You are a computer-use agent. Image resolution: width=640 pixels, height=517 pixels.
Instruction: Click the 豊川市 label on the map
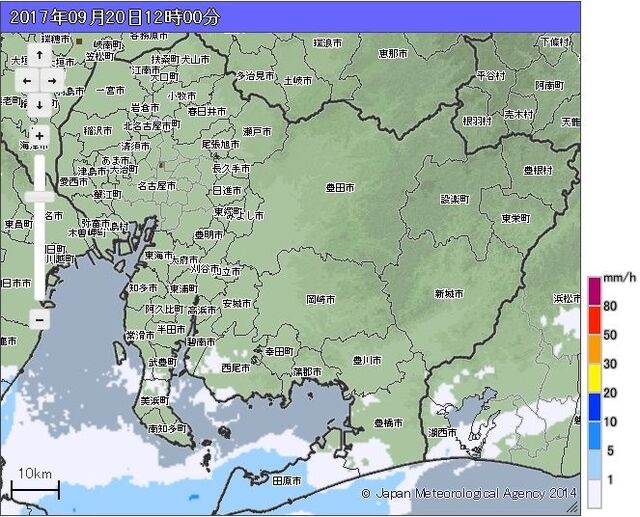(367, 360)
